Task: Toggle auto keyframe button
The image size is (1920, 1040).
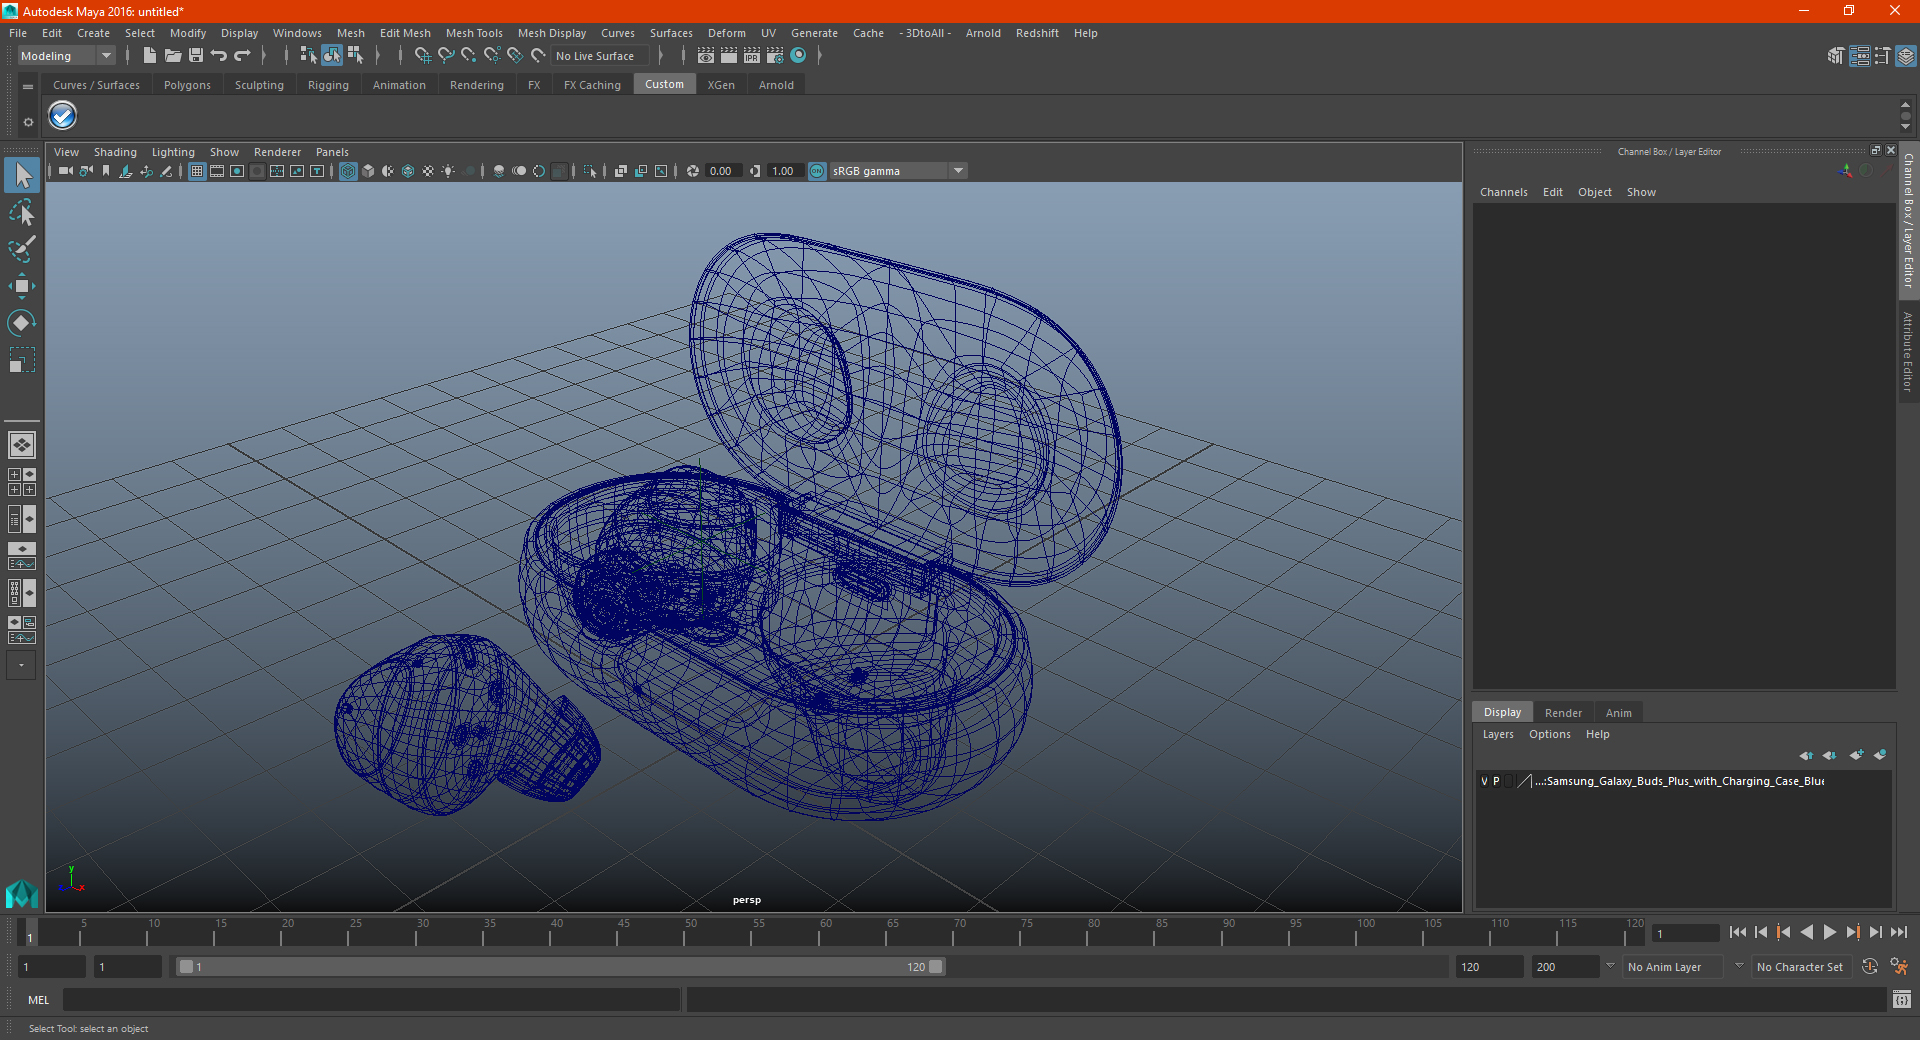Action: 1870,967
